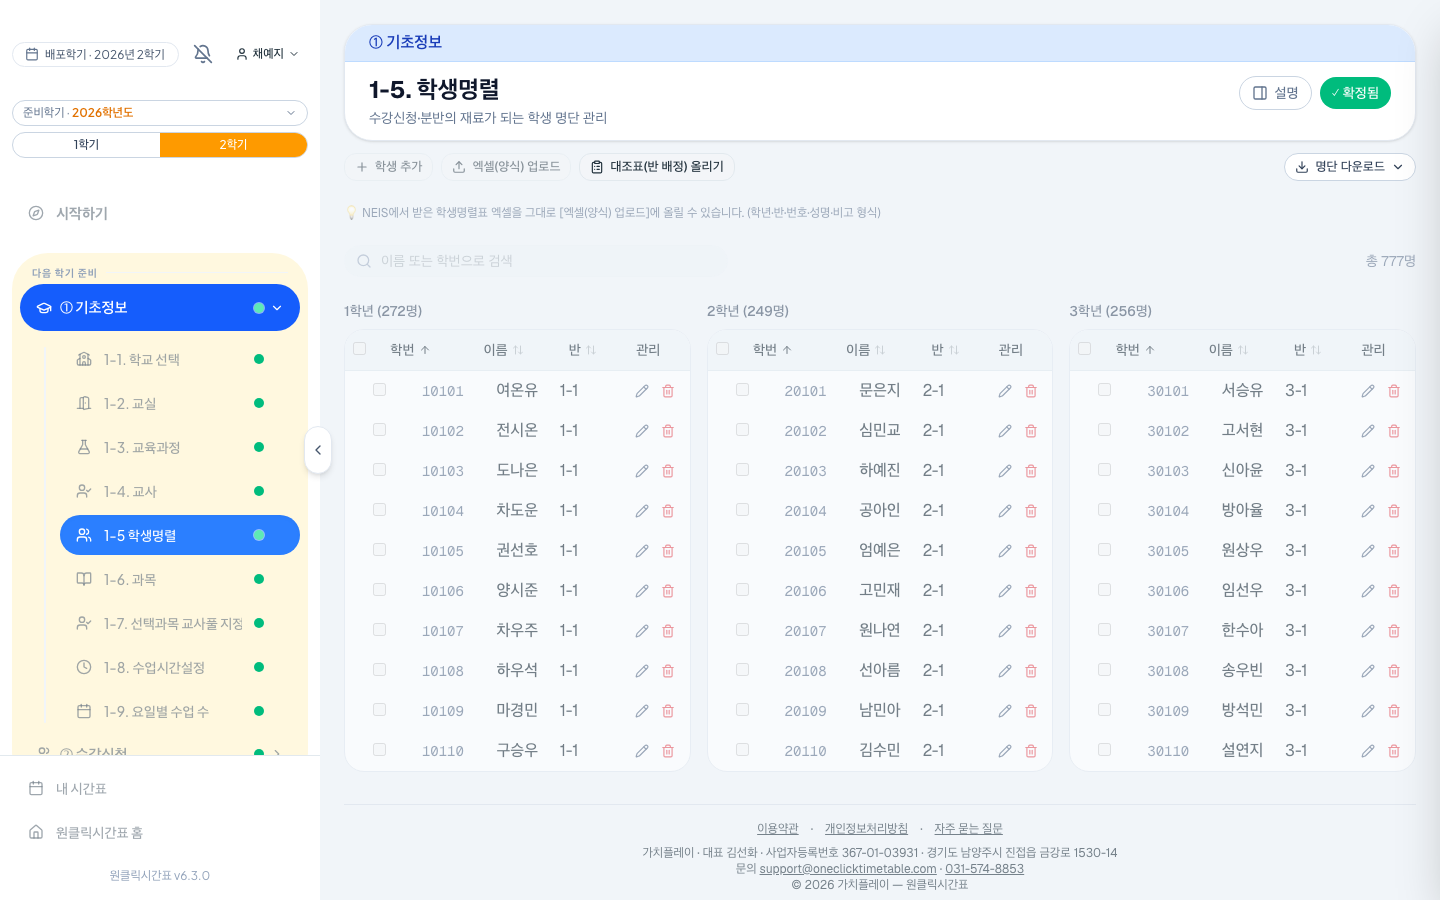
Task: Delete student 전시온 with trash icon
Action: tap(668, 431)
